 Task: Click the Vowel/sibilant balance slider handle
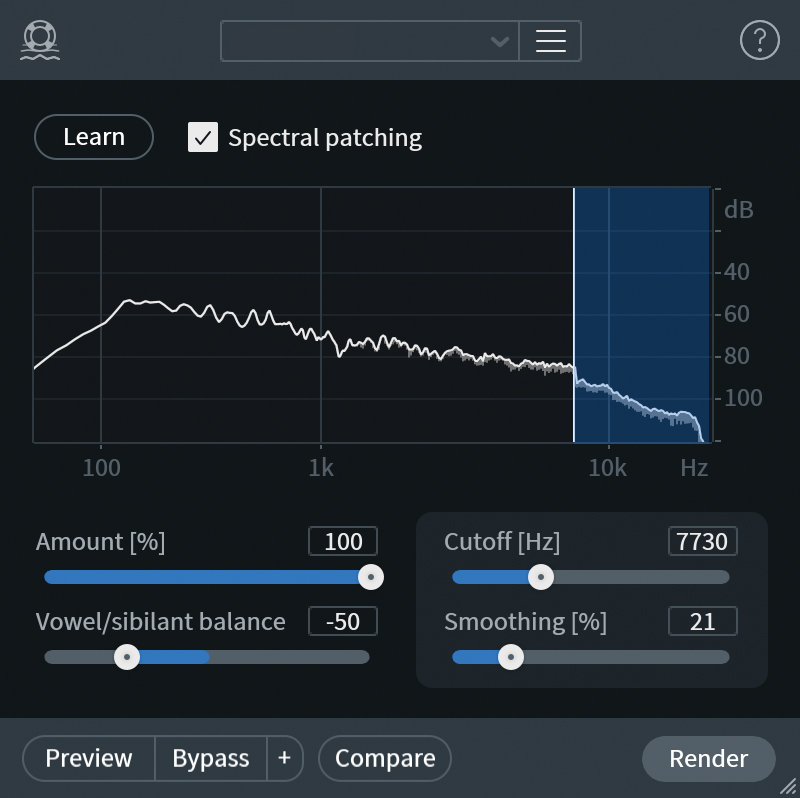coord(126,657)
